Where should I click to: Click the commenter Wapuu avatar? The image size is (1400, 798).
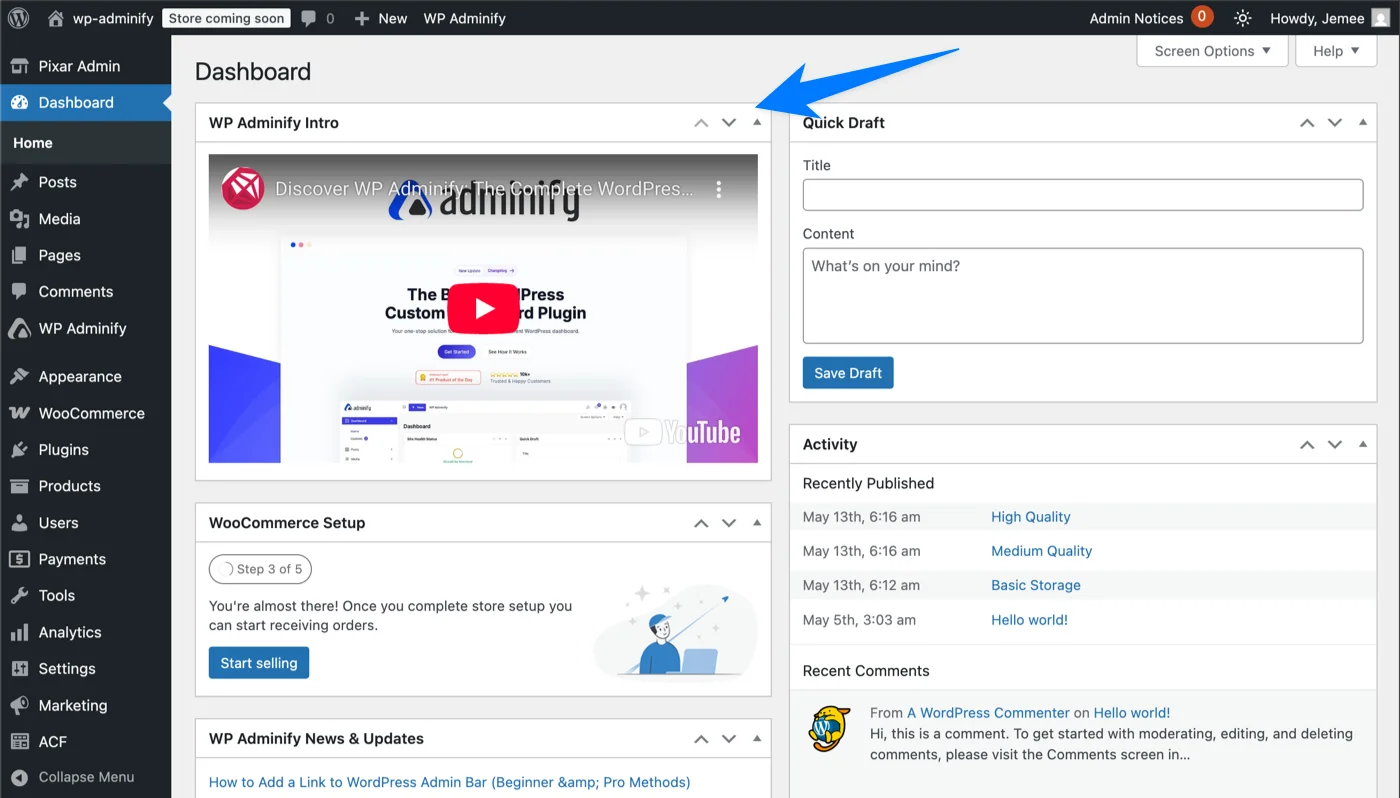click(830, 729)
